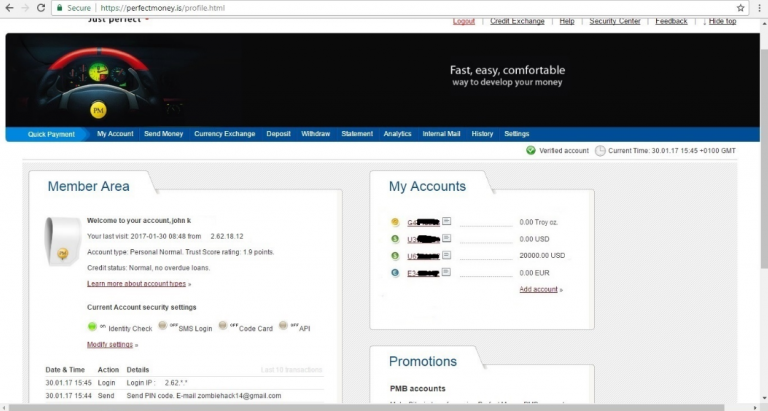This screenshot has width=768, height=411.
Task: Open the 0.00 USD account number link
Action: tap(423, 239)
